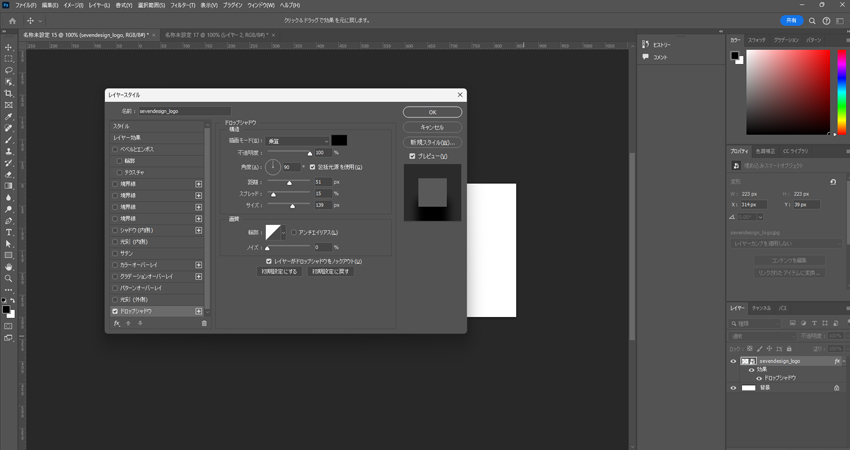This screenshot has height=450, width=850.
Task: Switch to the チャンネル tab
Action: [x=761, y=308]
